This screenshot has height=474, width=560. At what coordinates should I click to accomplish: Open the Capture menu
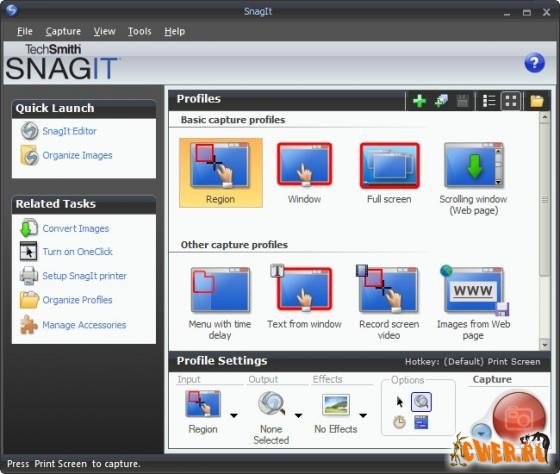(x=63, y=31)
